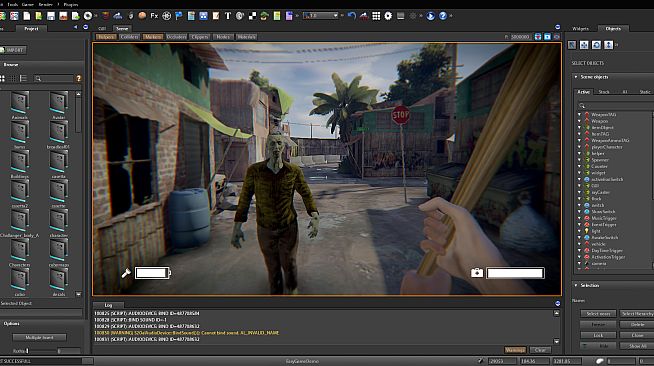Image resolution: width=654 pixels, height=366 pixels.
Task: Click the Import button
Action: 13,50
